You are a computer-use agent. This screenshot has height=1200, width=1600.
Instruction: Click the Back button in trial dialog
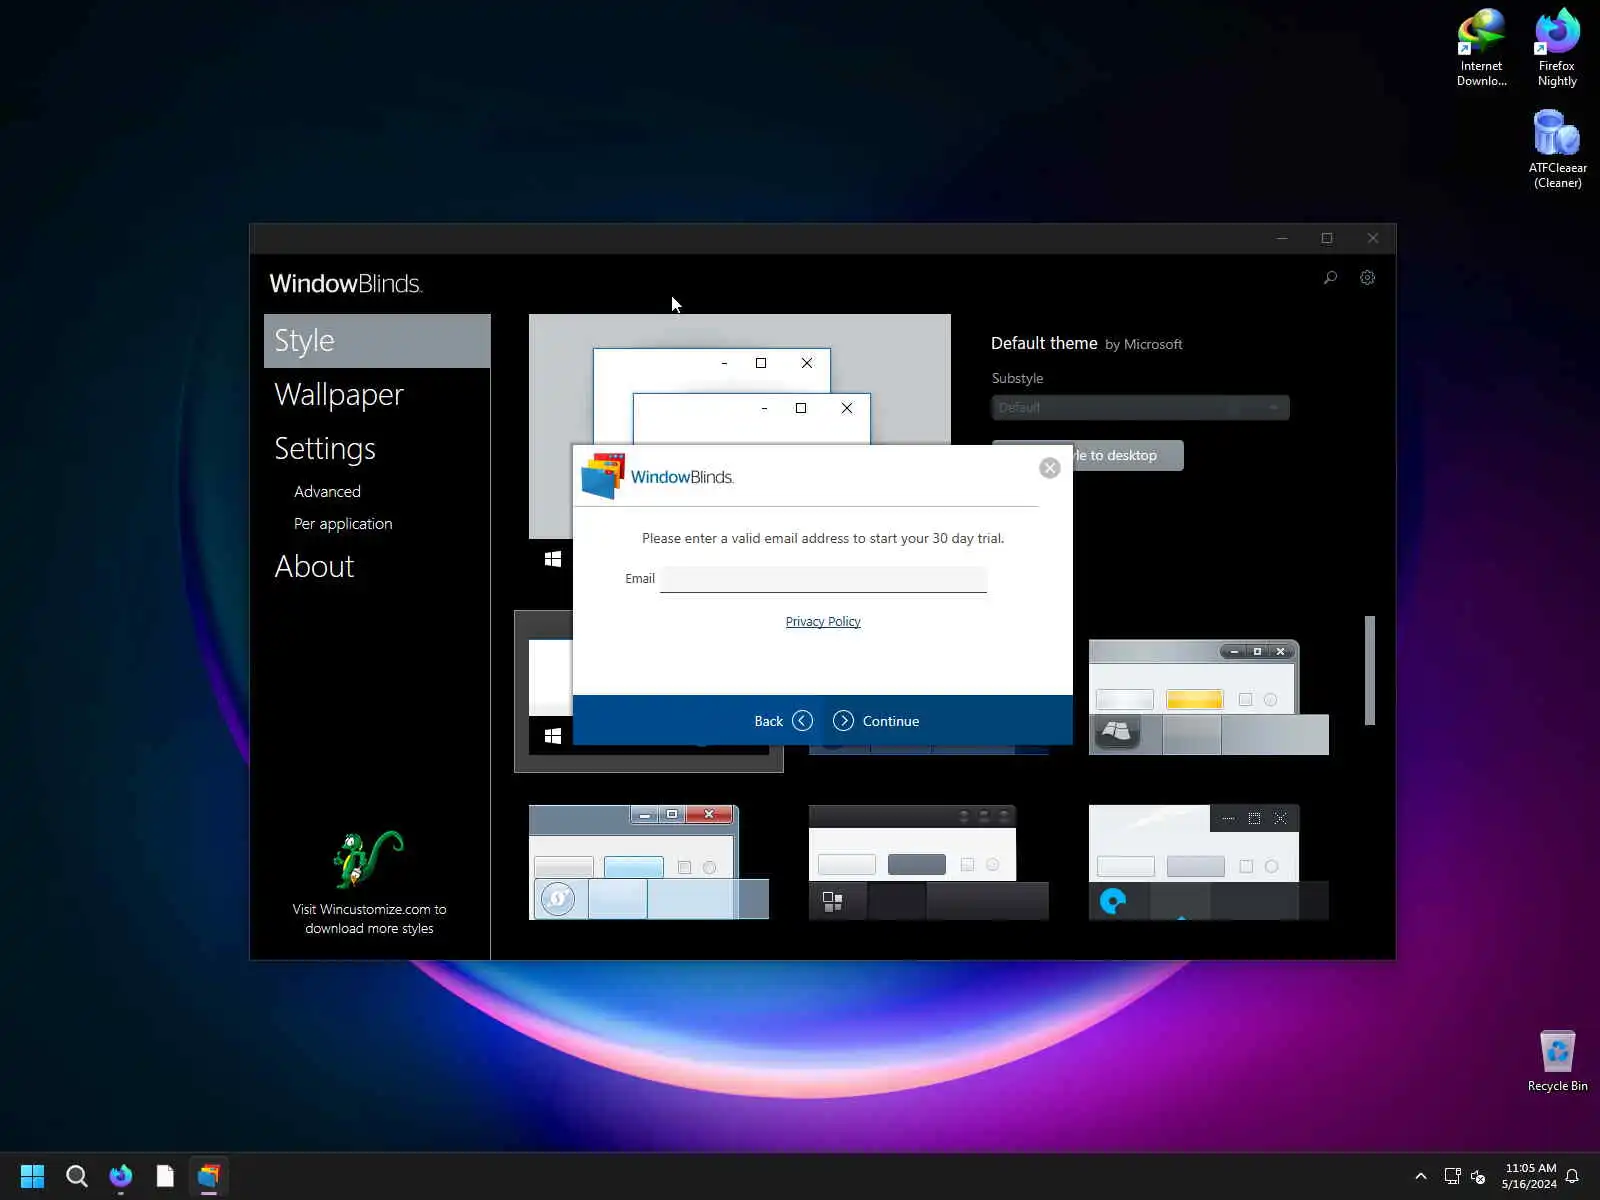coord(783,721)
